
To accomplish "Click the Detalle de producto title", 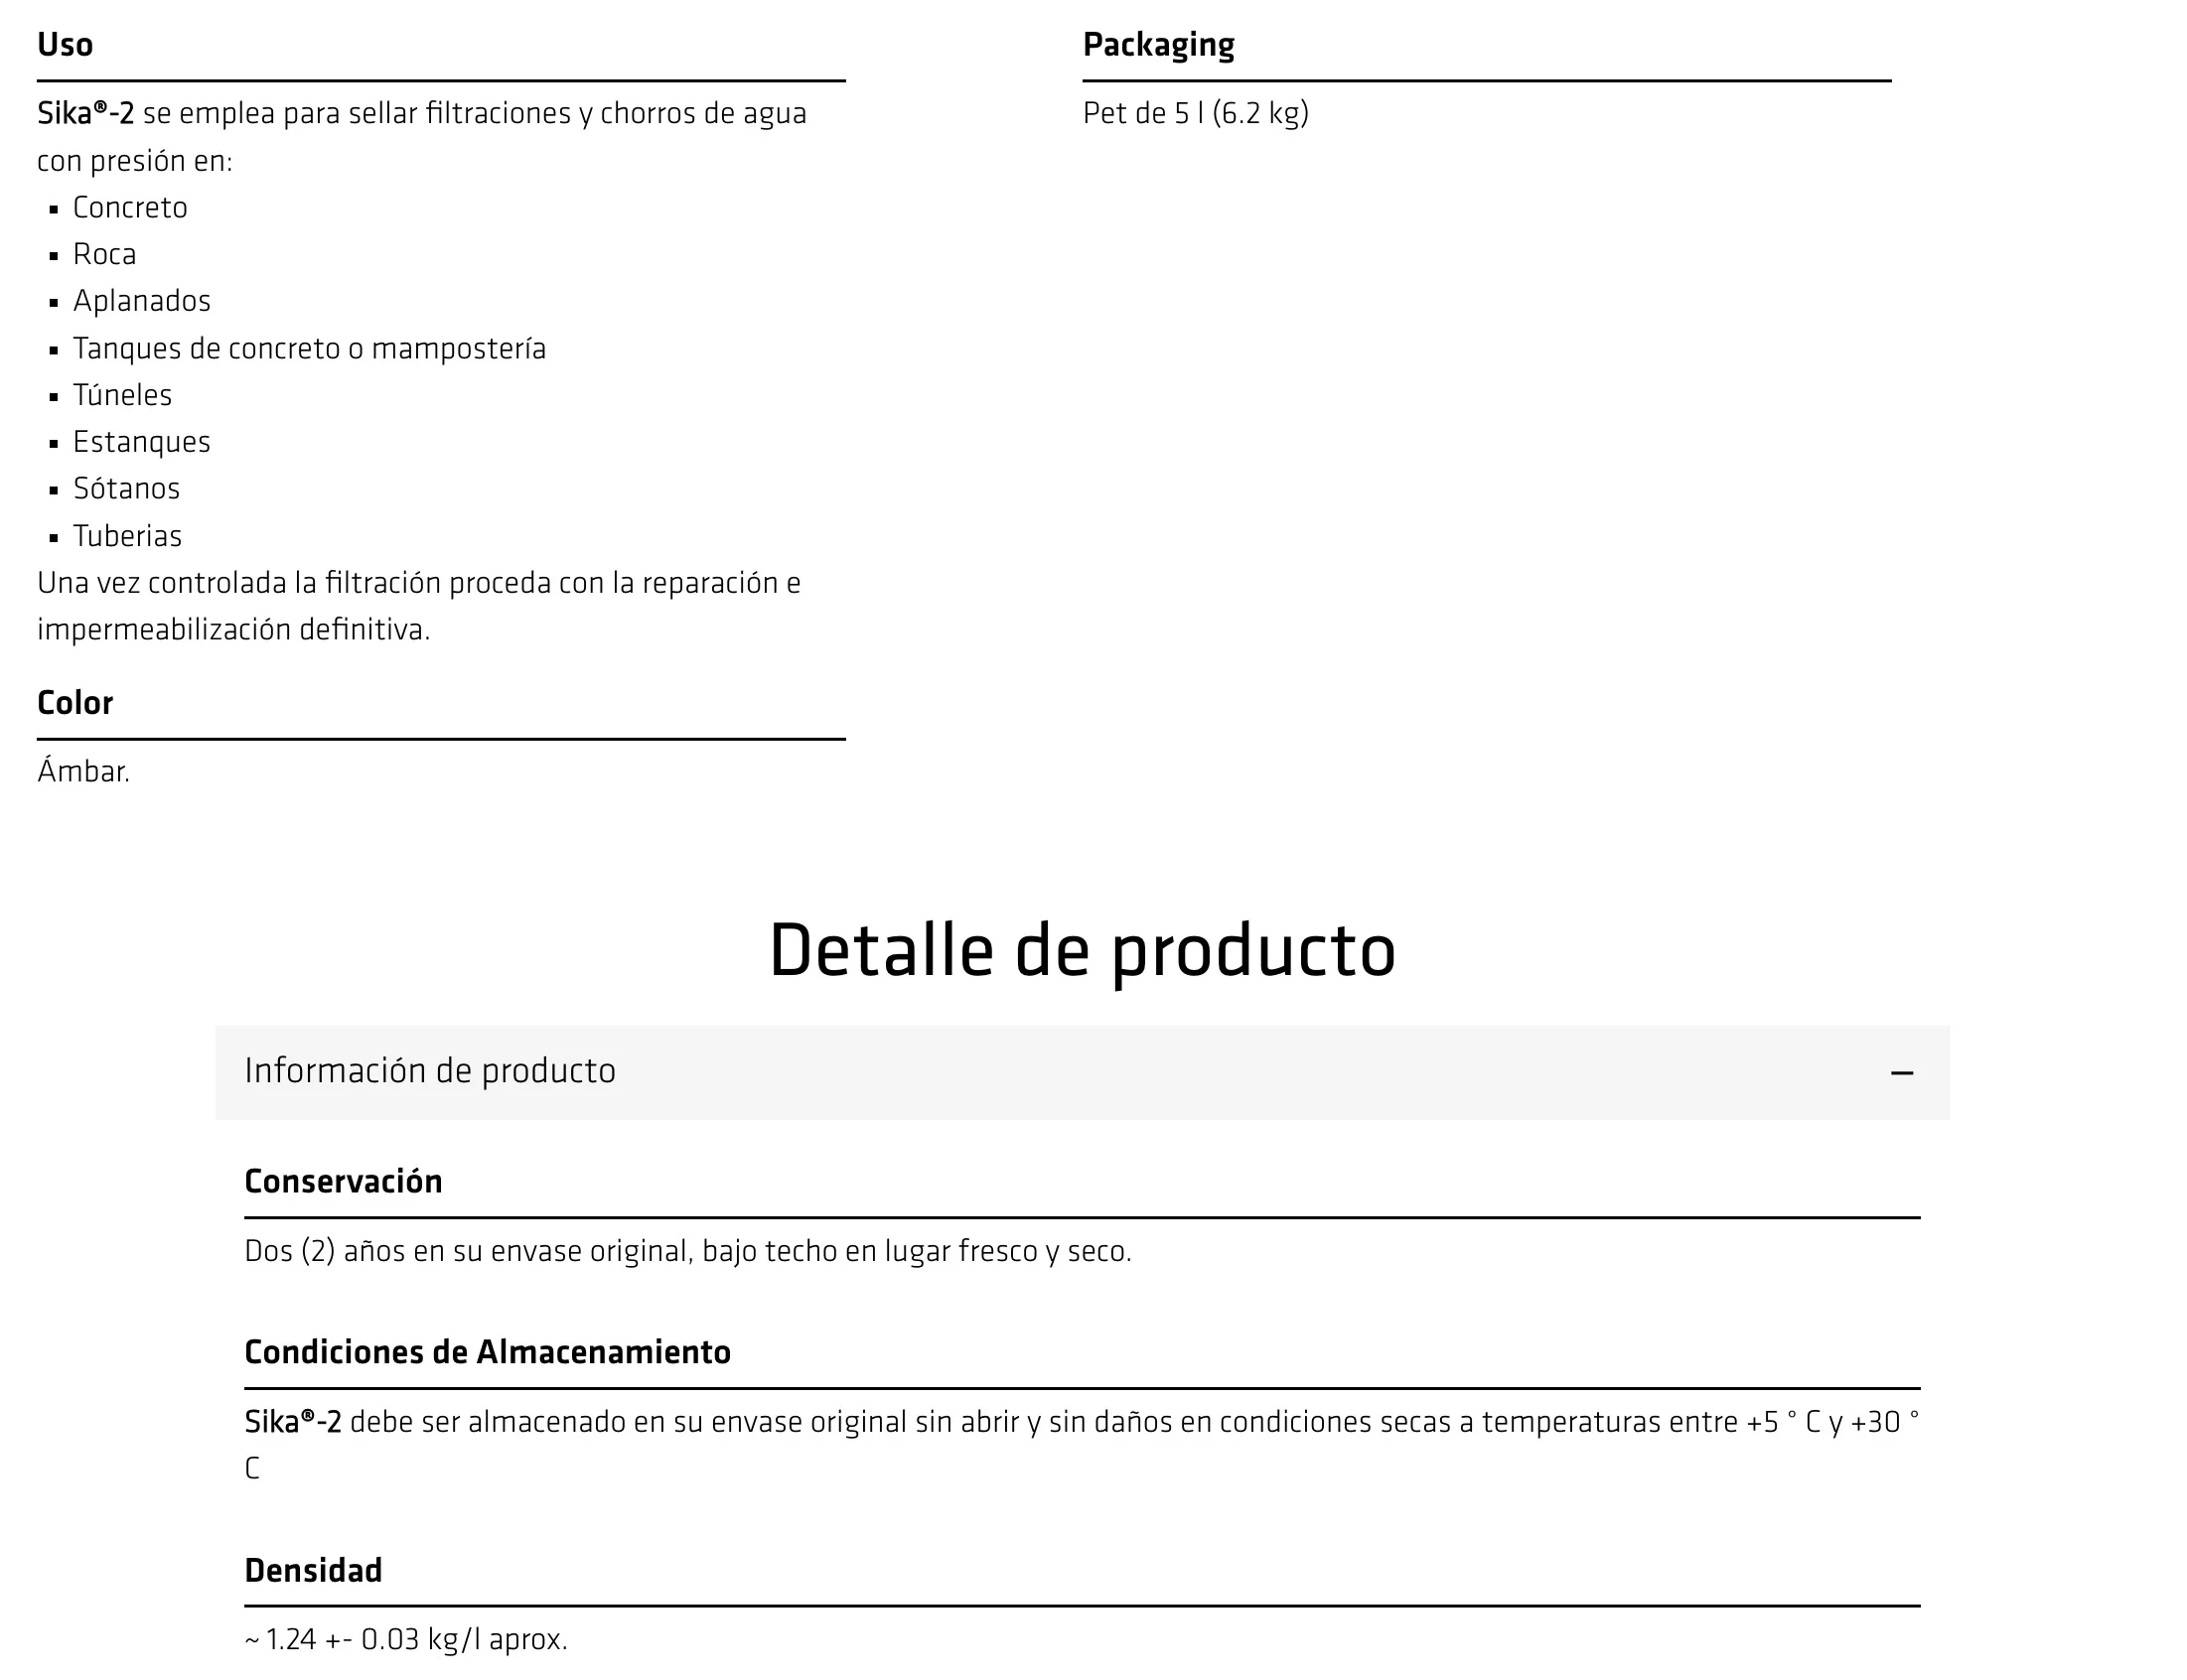I will coord(1082,950).
